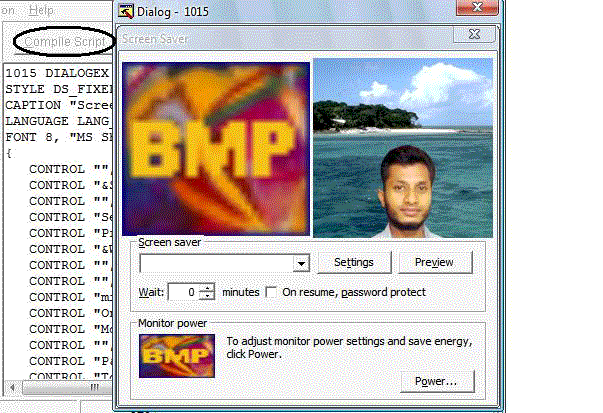This screenshot has height=413, width=603.
Task: Increase the Wait minutes spinner value
Action: (x=207, y=288)
